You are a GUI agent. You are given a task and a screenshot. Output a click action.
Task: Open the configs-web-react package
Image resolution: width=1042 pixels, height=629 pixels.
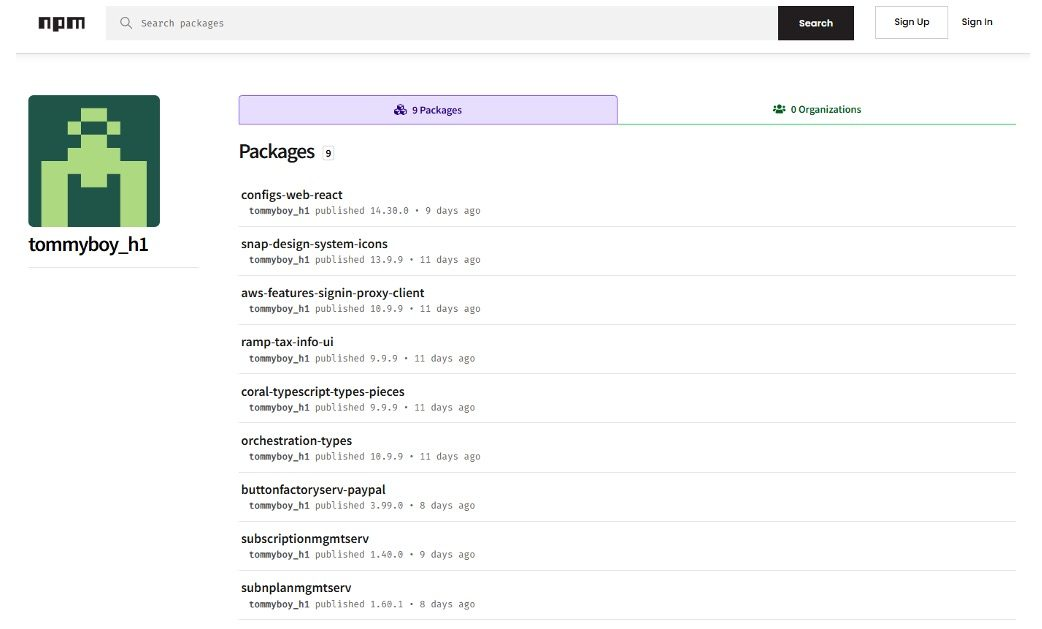[x=292, y=194]
